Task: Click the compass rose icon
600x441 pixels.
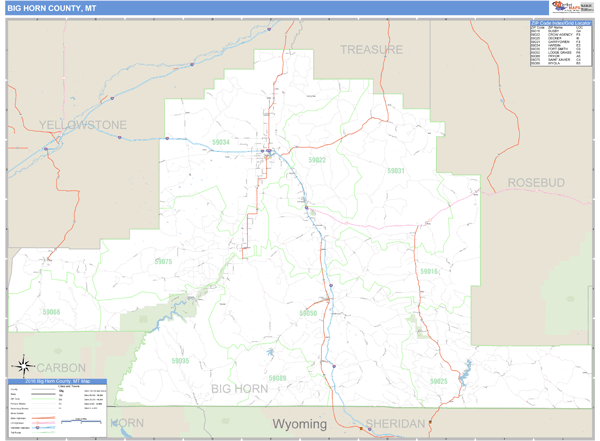Action: [x=21, y=366]
